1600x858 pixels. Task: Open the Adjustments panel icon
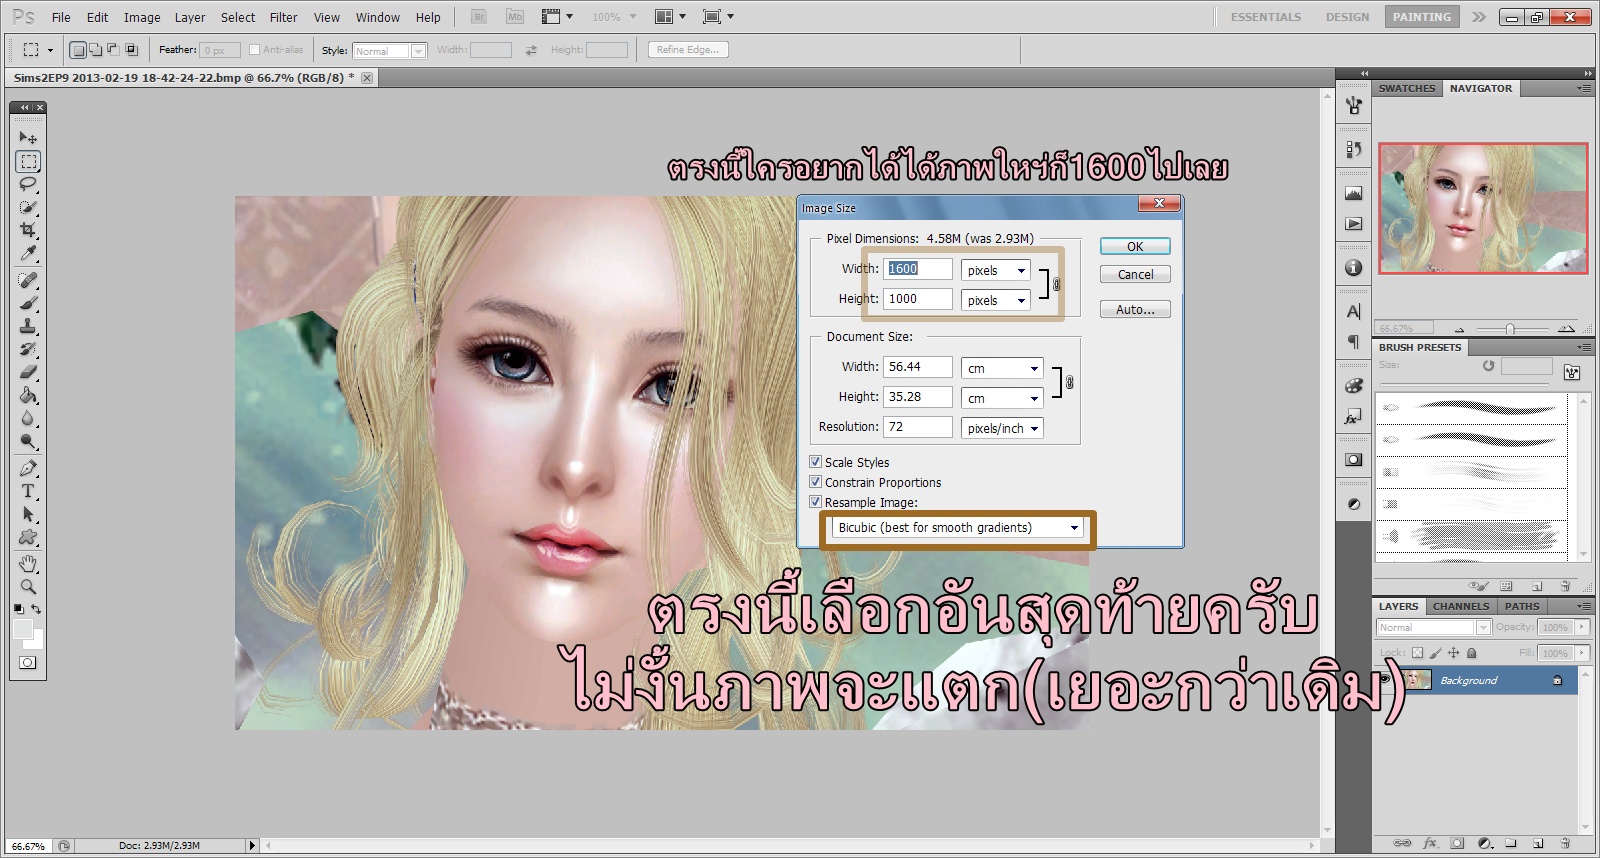tap(1353, 504)
